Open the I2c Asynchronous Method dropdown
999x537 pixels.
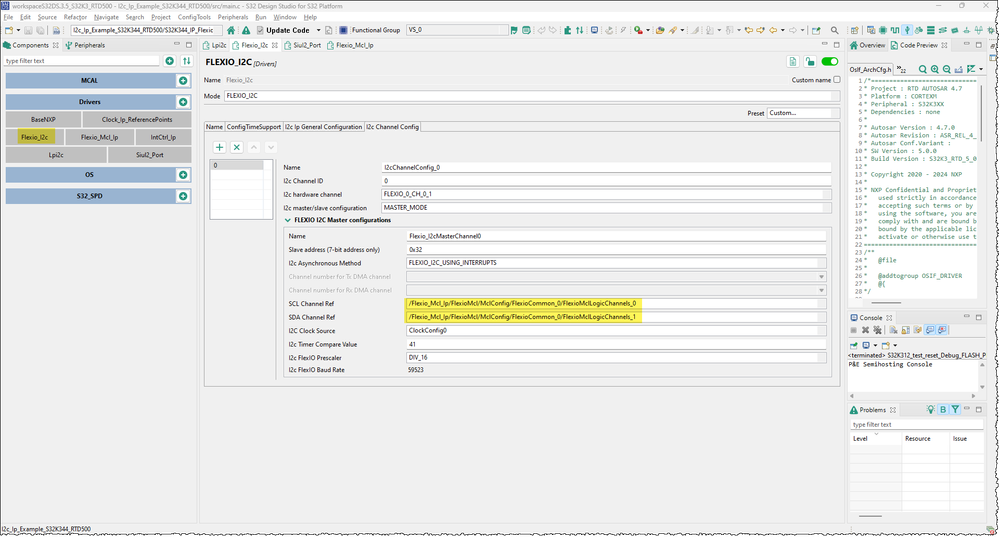point(616,263)
